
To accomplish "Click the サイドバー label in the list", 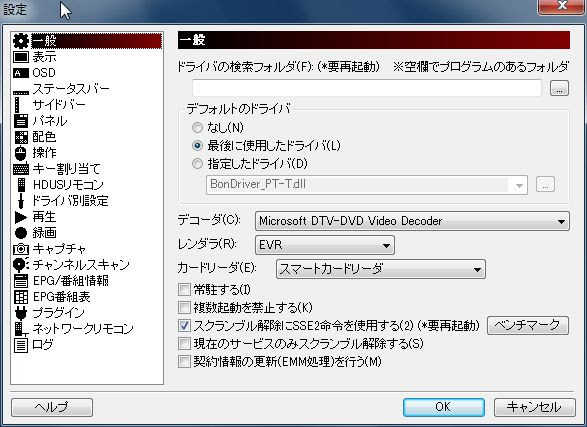I will (59, 104).
